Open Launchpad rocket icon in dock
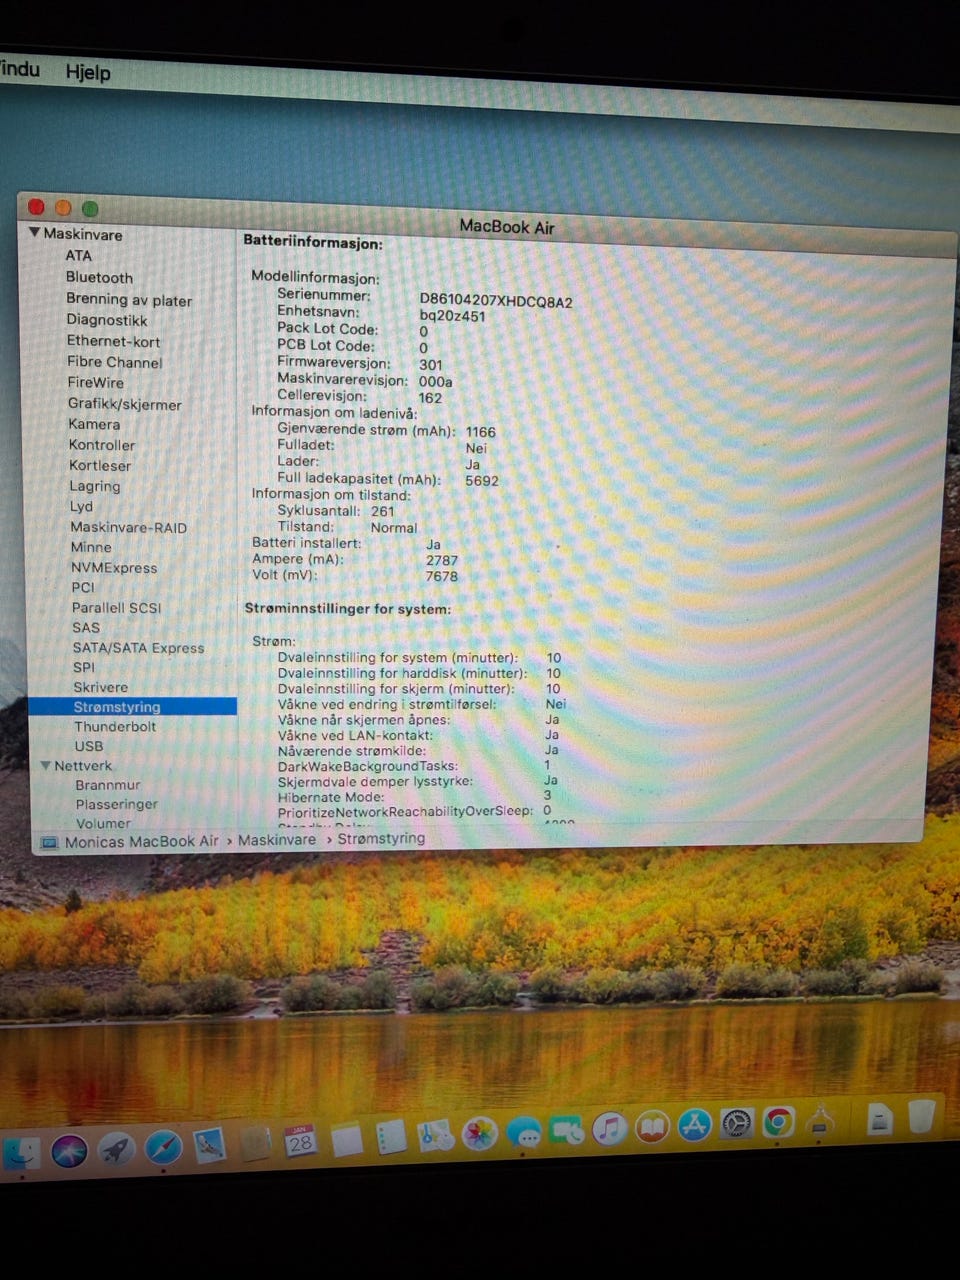This screenshot has width=960, height=1280. point(116,1150)
